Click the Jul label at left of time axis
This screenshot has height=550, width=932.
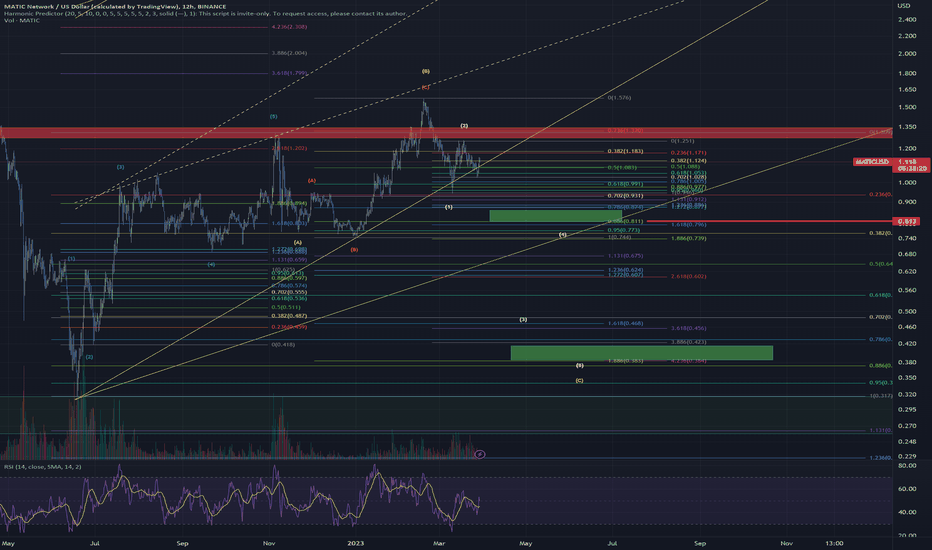[x=95, y=543]
